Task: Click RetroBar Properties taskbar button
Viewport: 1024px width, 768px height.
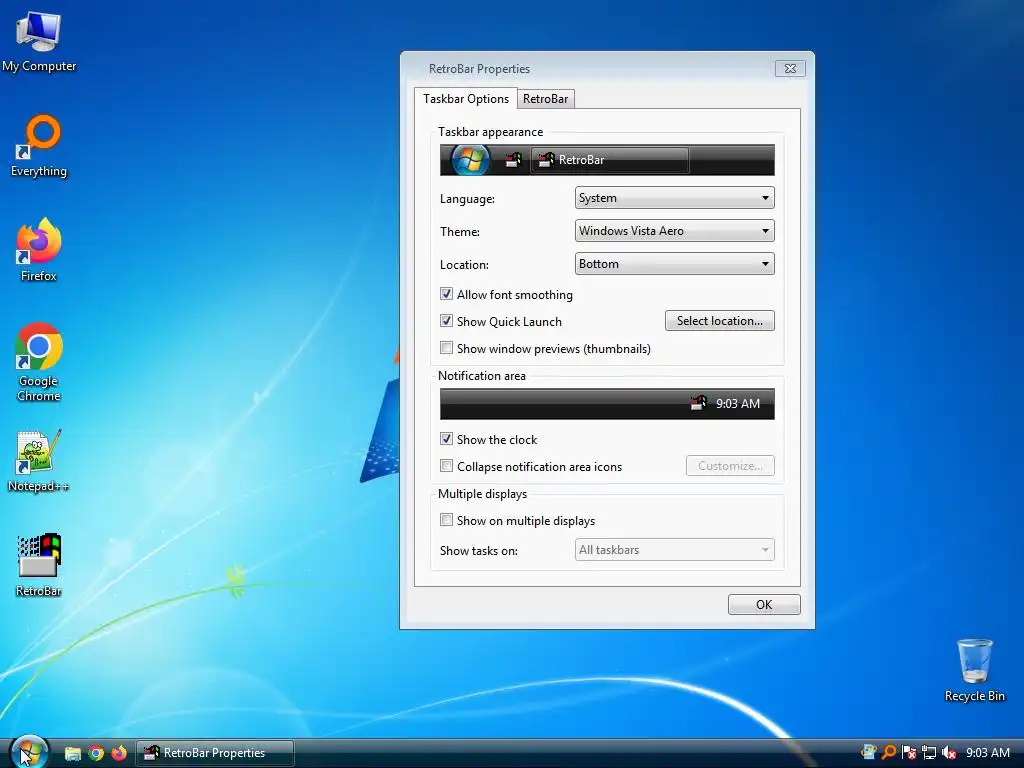Action: click(x=215, y=753)
